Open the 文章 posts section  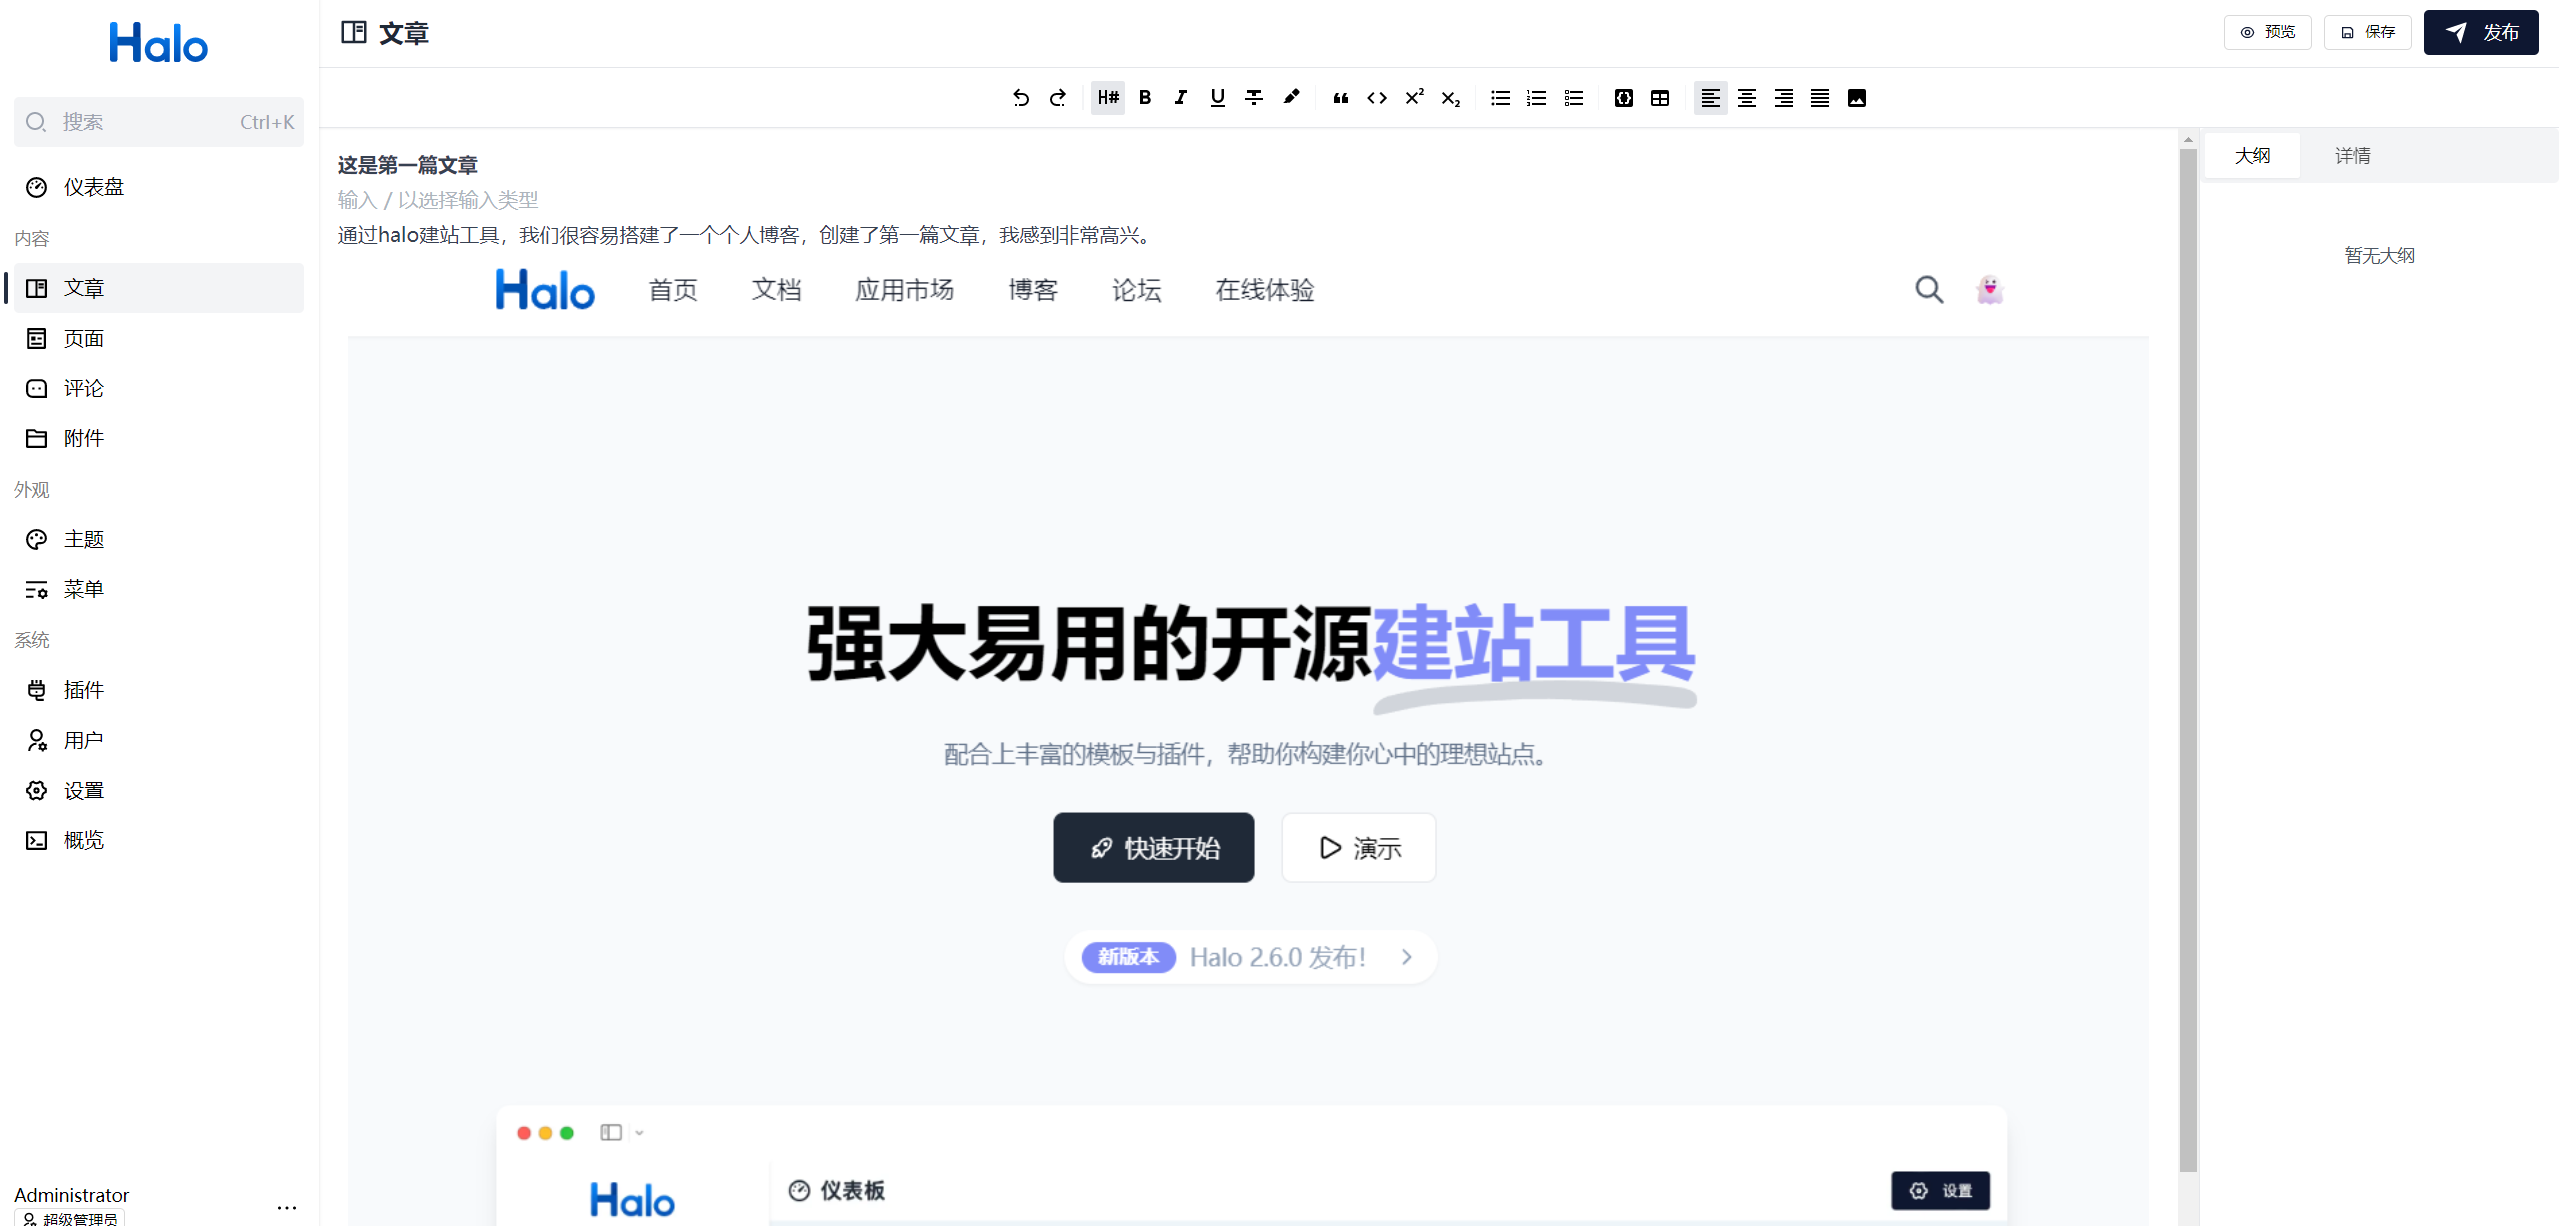click(159, 288)
